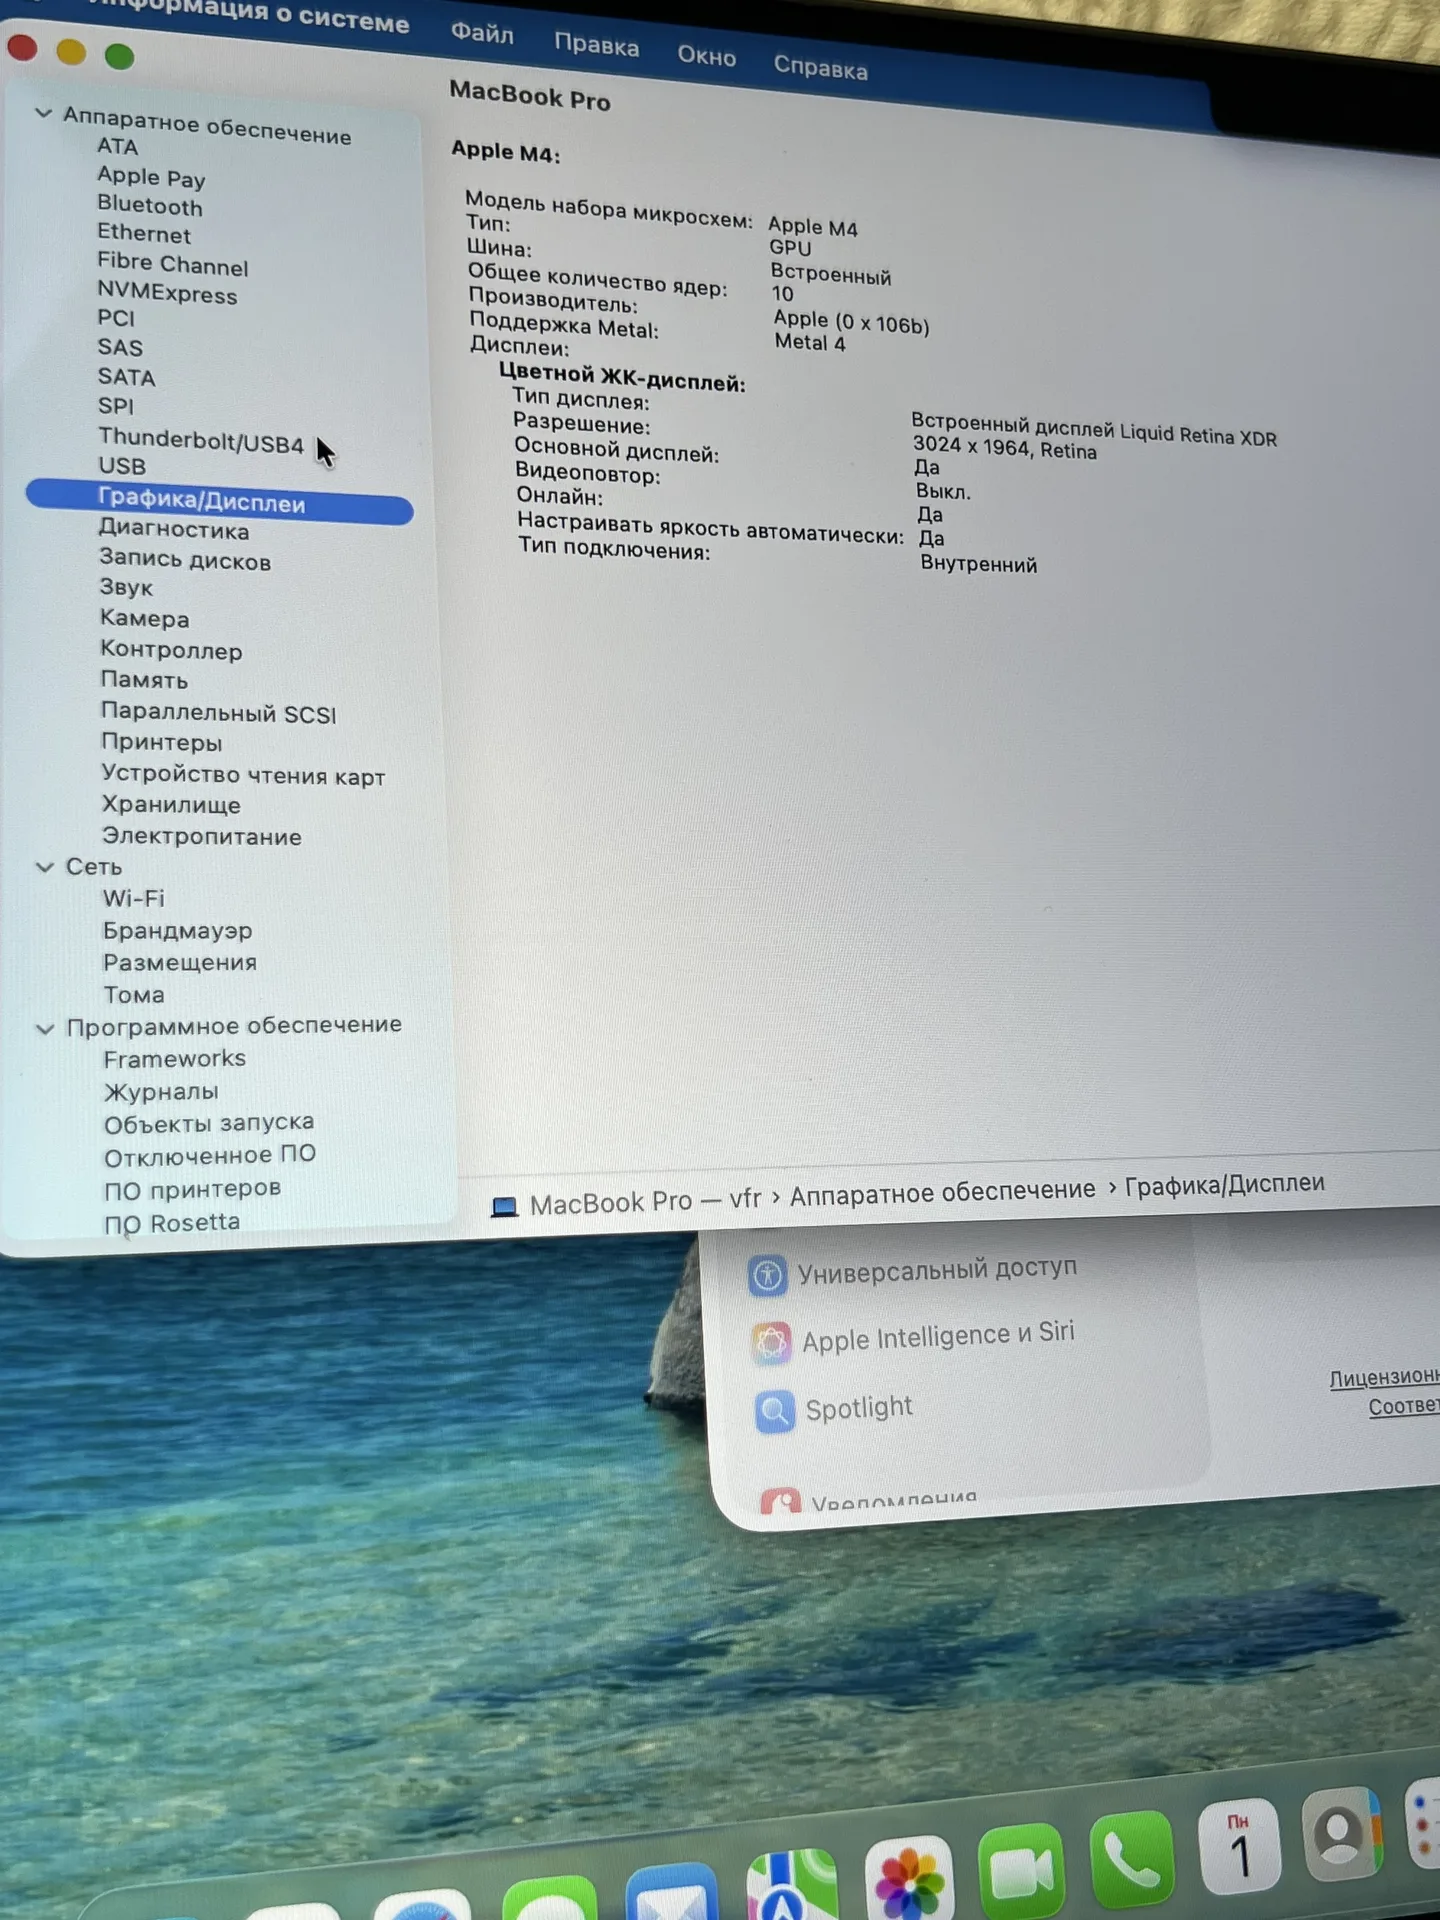The height and width of the screenshot is (1920, 1440).
Task: Select Электропитание in the sidebar
Action: pos(201,836)
